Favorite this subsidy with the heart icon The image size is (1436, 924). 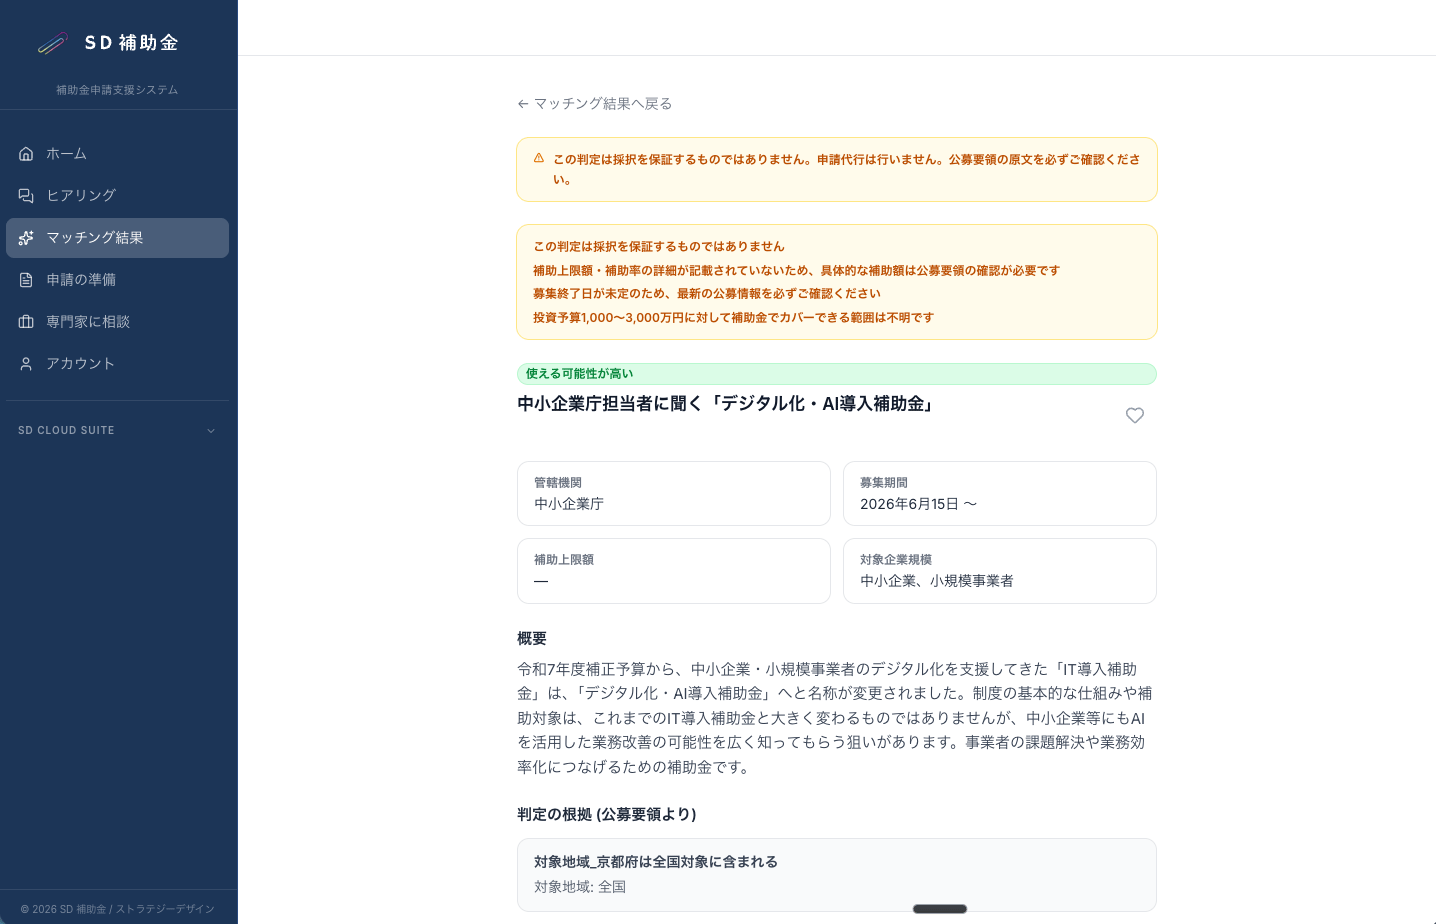click(1135, 415)
